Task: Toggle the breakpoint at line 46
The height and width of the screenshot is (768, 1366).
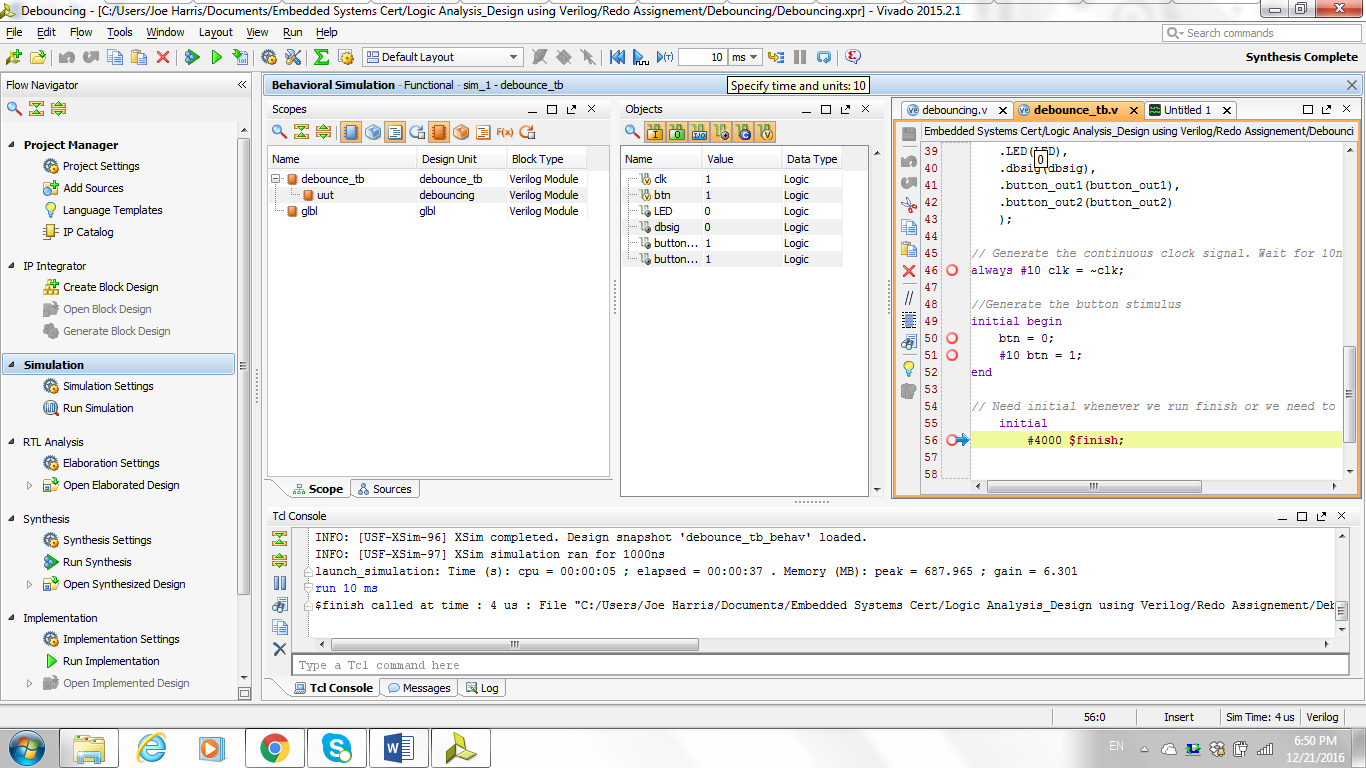Action: pyautogui.click(x=952, y=270)
